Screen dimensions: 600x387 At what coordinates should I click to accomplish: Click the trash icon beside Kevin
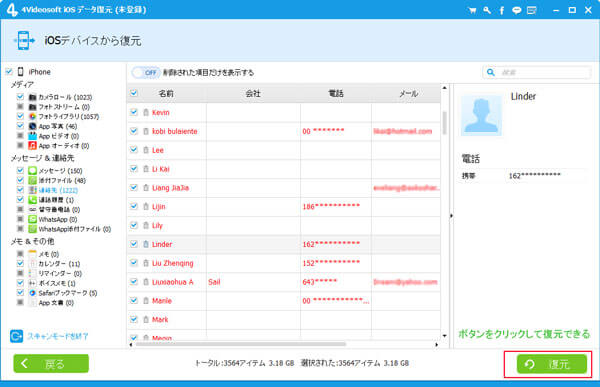point(146,112)
